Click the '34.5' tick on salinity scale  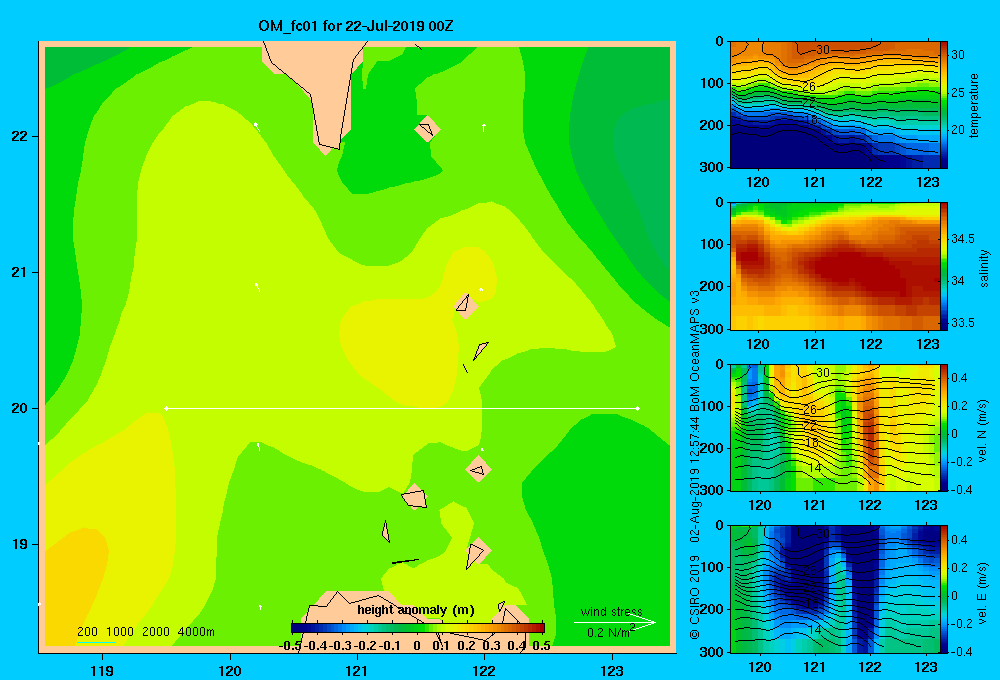click(962, 239)
